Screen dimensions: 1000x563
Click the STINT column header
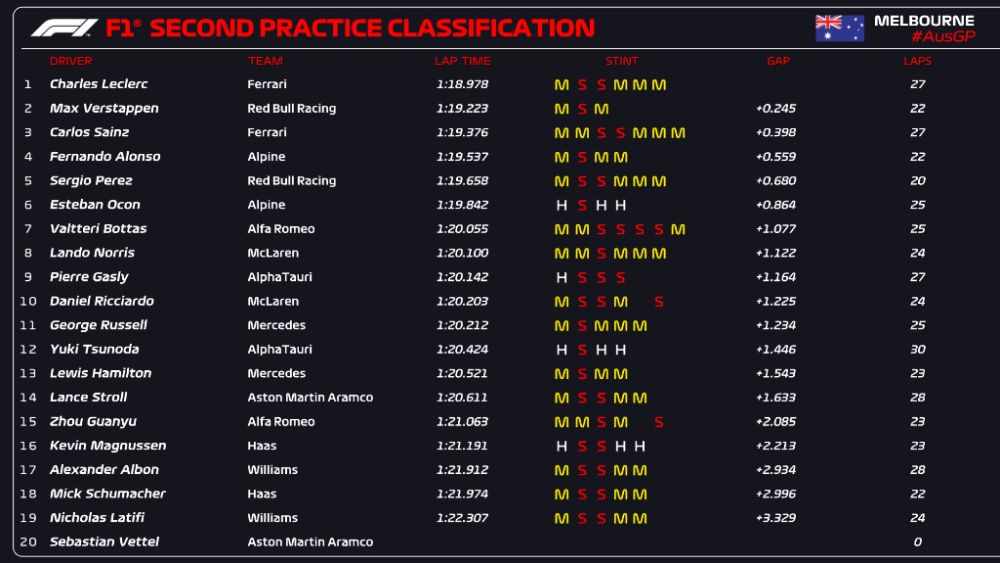[621, 61]
